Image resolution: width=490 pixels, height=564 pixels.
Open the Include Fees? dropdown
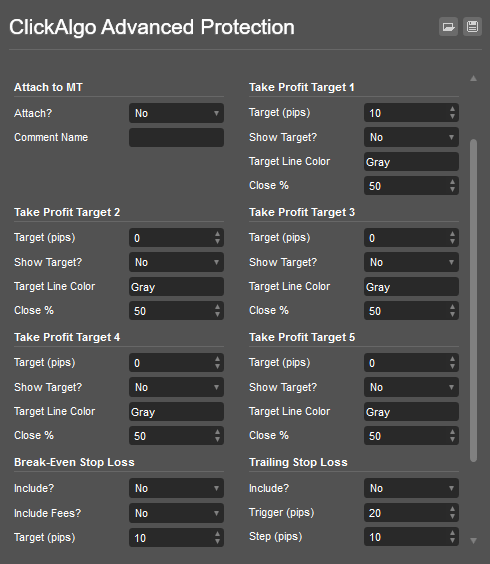(x=176, y=513)
